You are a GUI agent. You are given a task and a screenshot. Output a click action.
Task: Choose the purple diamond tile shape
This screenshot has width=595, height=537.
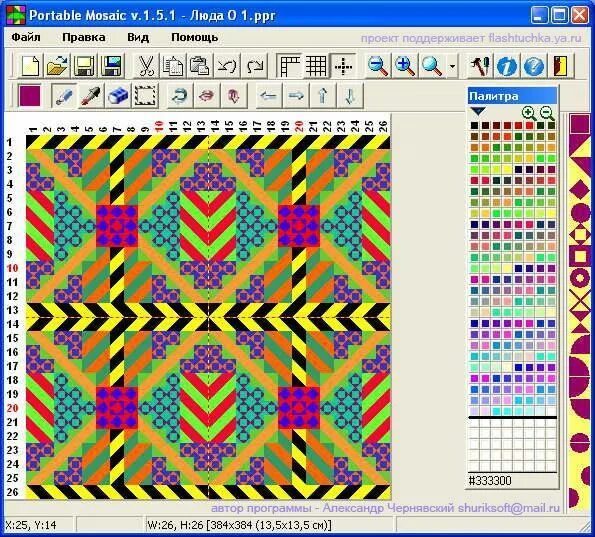579,190
